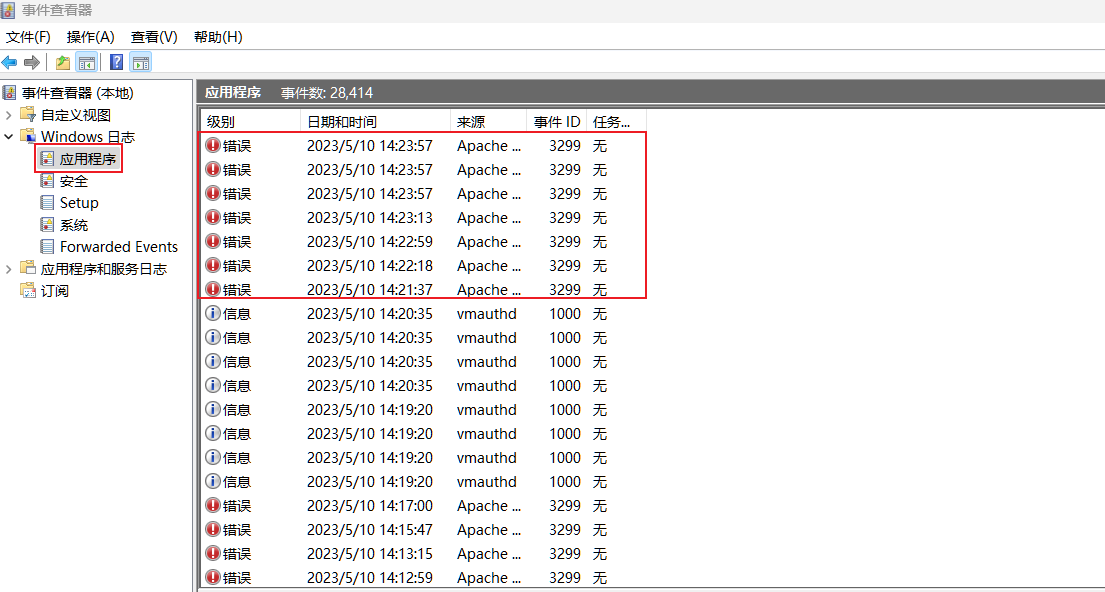Select the event dated 2023/5/10 14:21:37

[x=423, y=289]
